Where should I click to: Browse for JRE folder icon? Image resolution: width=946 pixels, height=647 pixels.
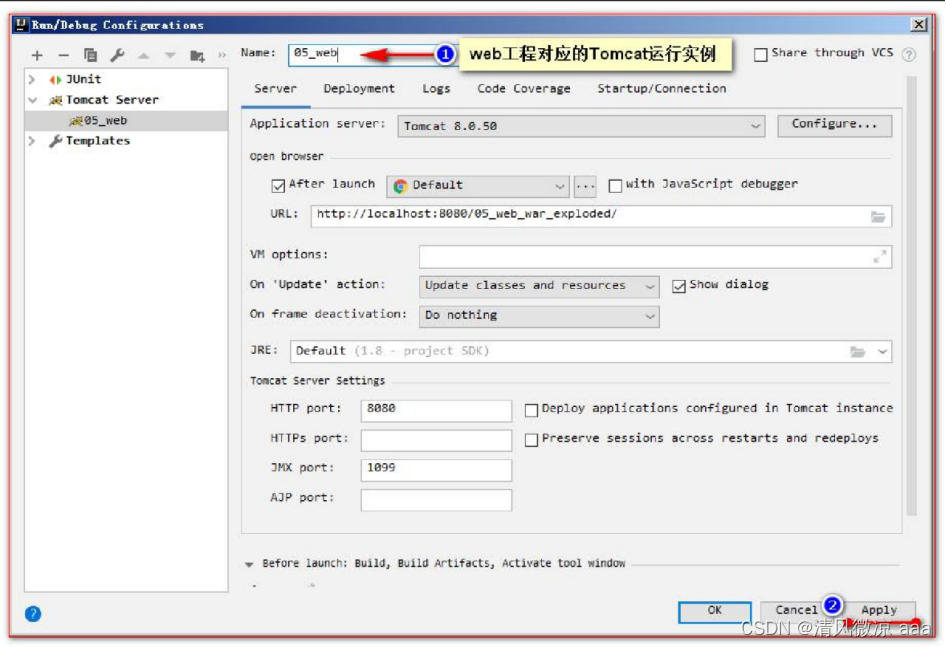(x=857, y=351)
